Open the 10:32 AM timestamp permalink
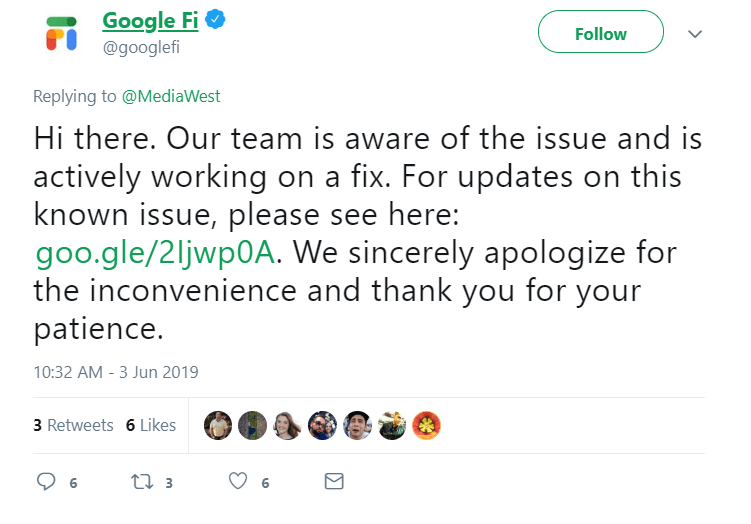The width and height of the screenshot is (751, 524). [116, 372]
